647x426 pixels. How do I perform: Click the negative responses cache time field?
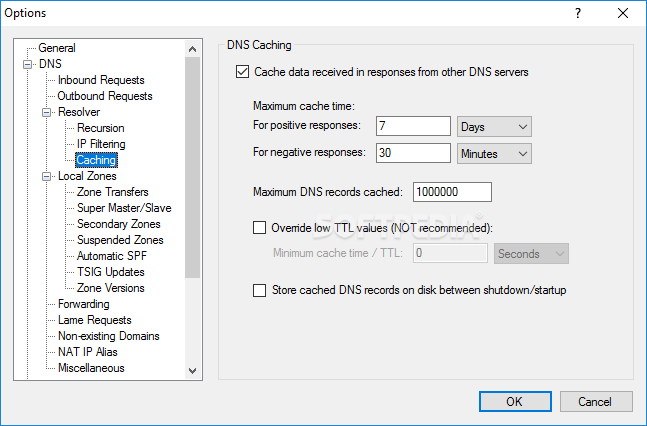pyautogui.click(x=413, y=153)
